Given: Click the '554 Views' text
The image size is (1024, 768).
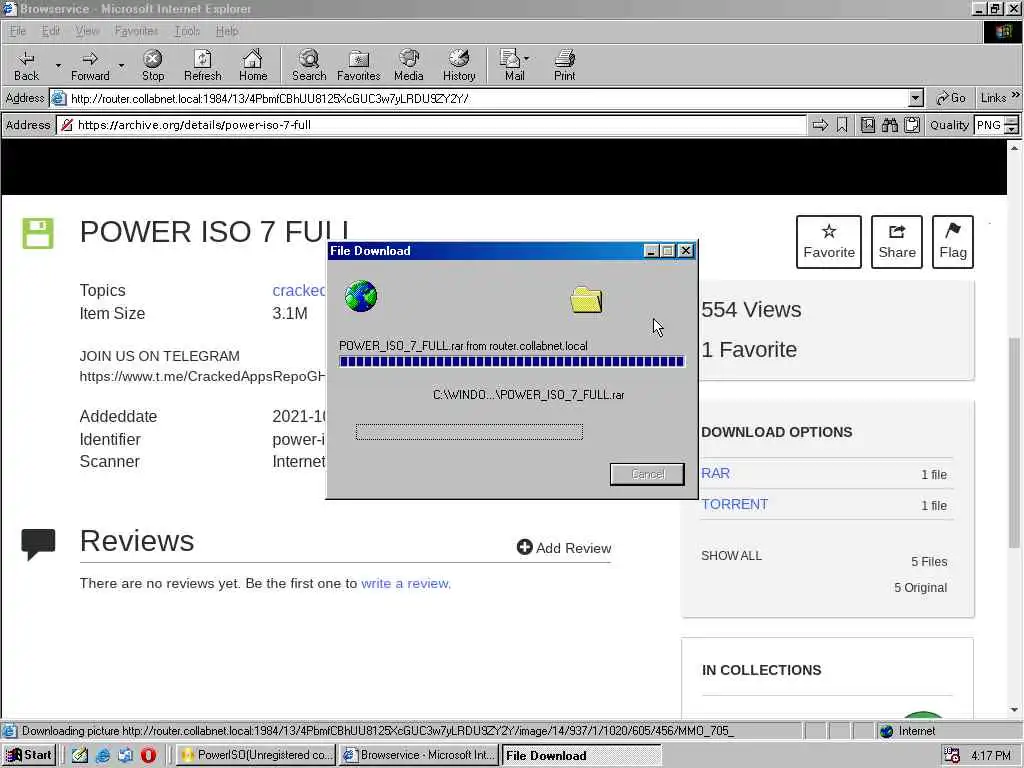Looking at the screenshot, I should 751,310.
